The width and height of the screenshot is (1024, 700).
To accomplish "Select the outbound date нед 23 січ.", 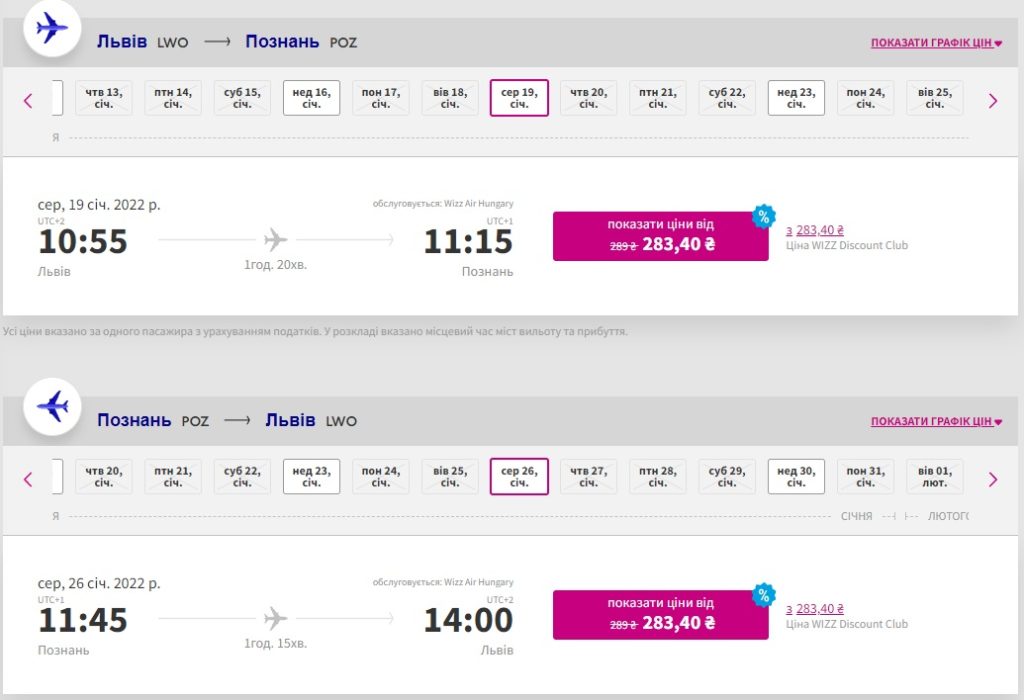I will (x=796, y=98).
